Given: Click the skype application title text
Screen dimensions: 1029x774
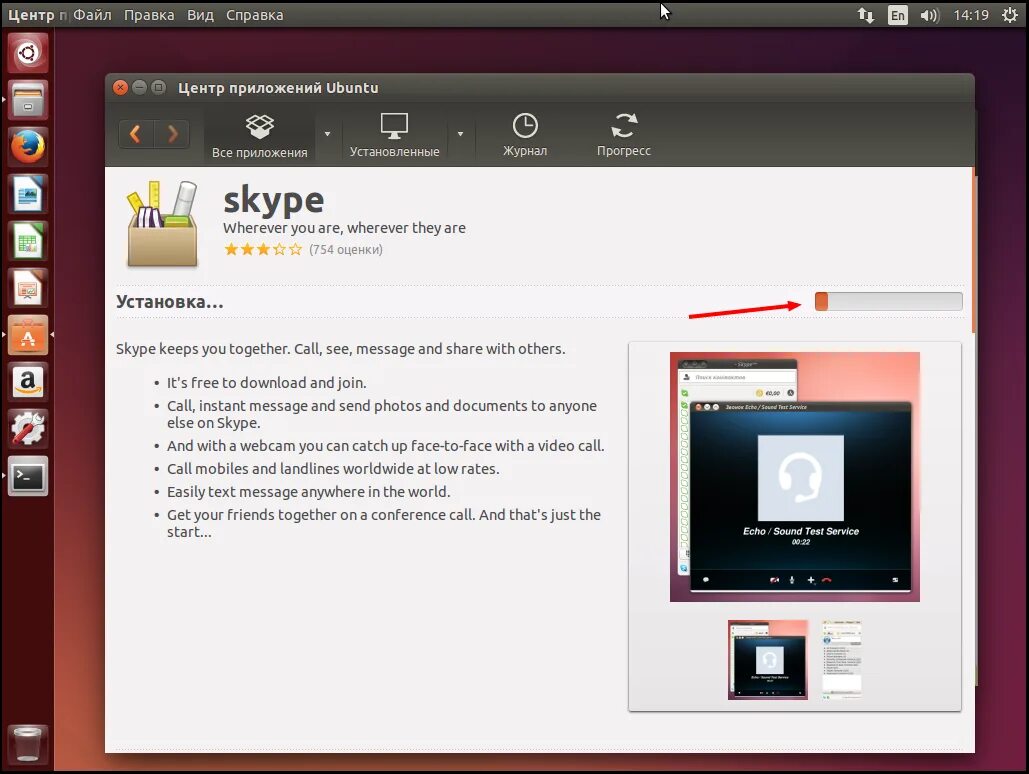Looking at the screenshot, I should [274, 200].
